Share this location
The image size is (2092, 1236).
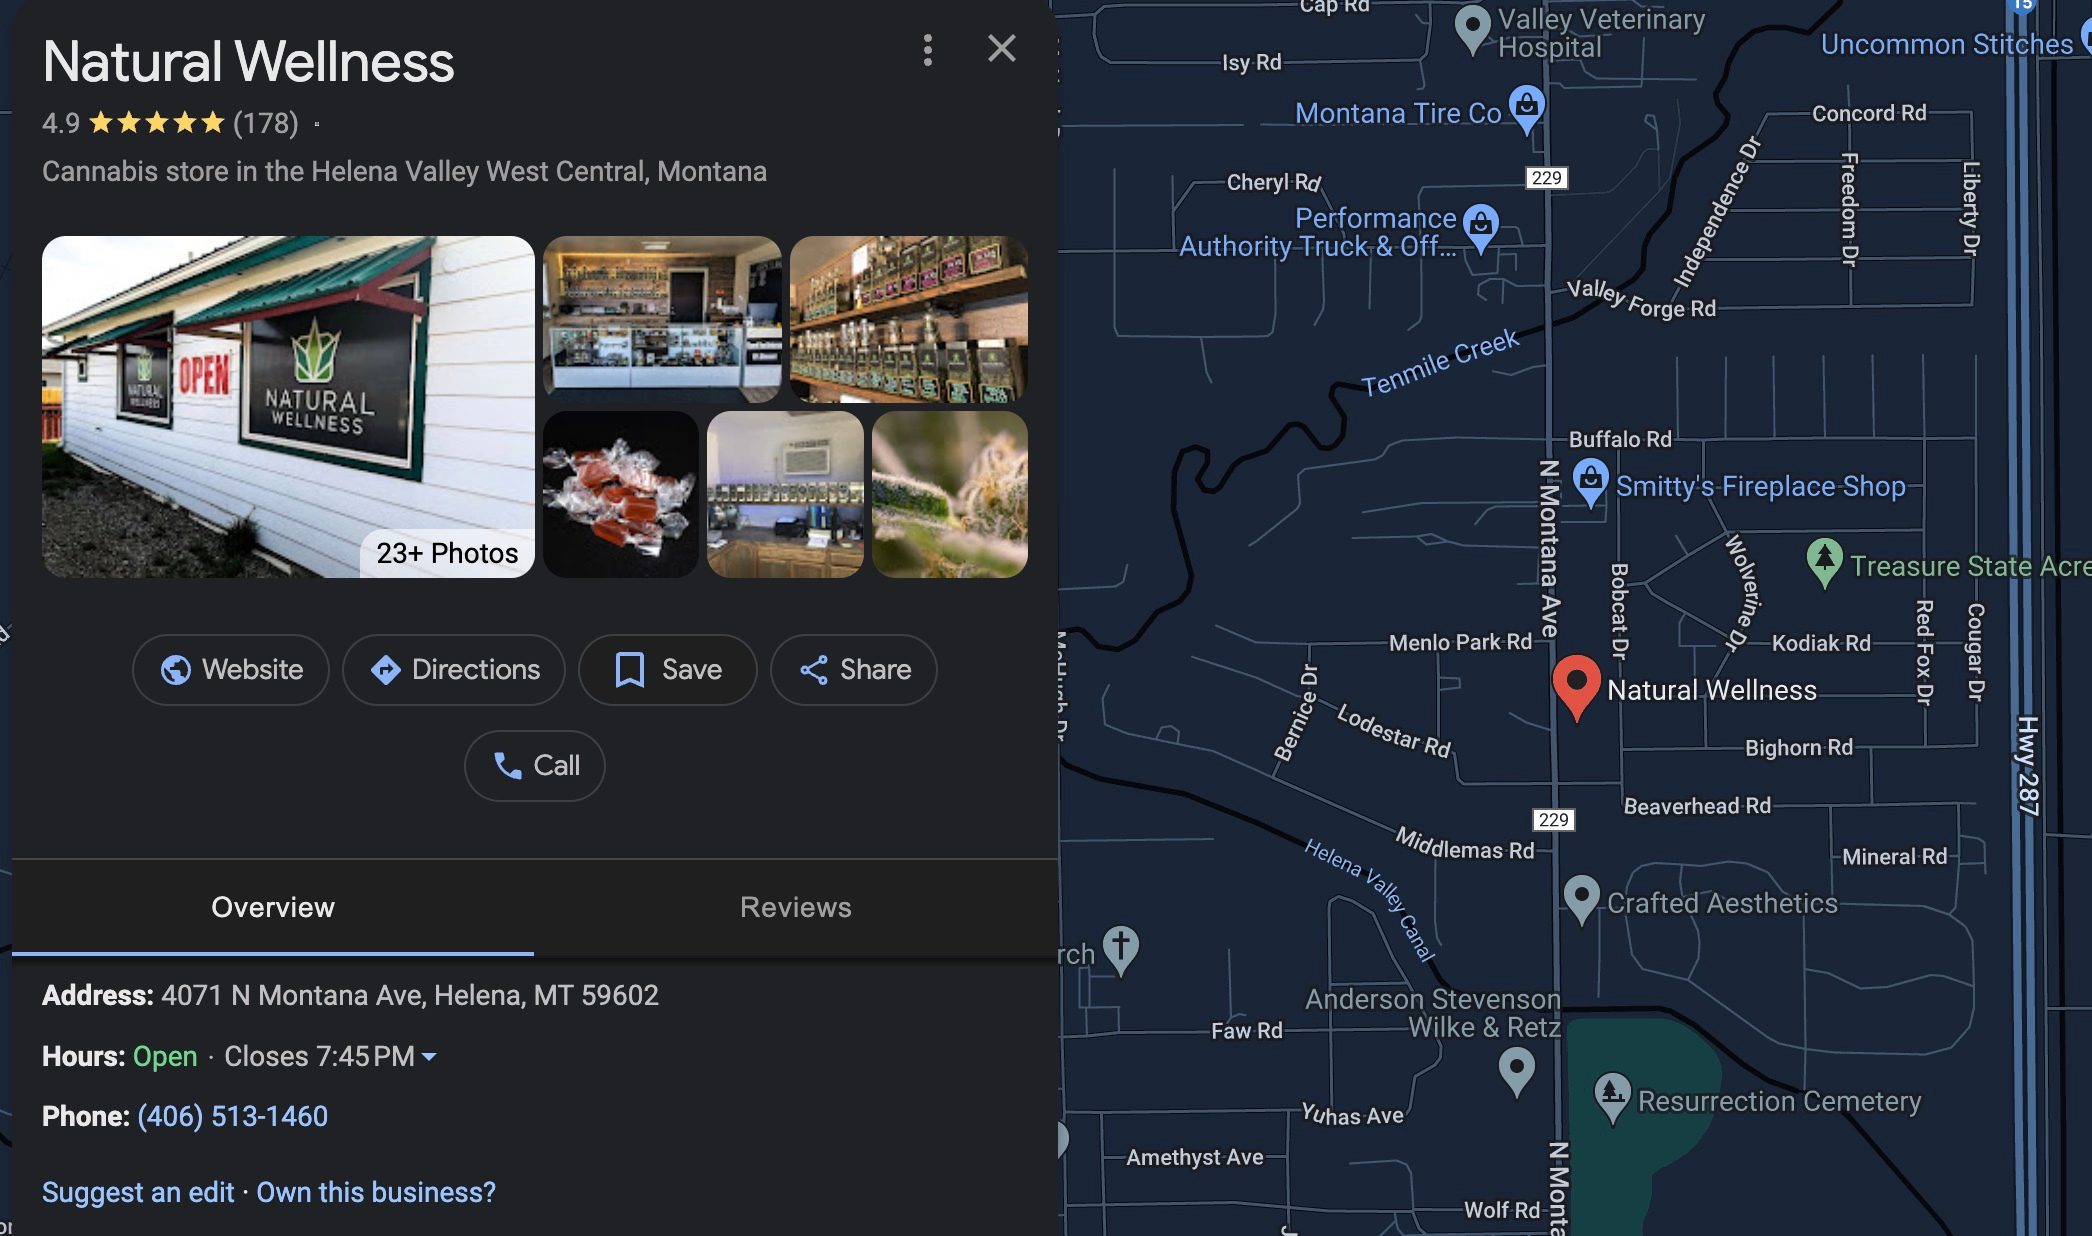point(854,670)
